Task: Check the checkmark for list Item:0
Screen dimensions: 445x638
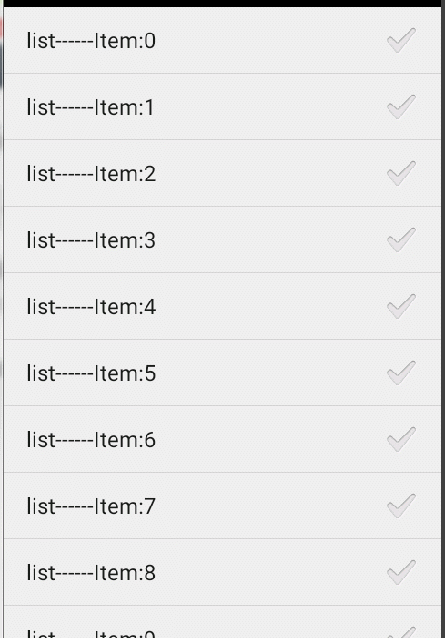Action: click(401, 40)
